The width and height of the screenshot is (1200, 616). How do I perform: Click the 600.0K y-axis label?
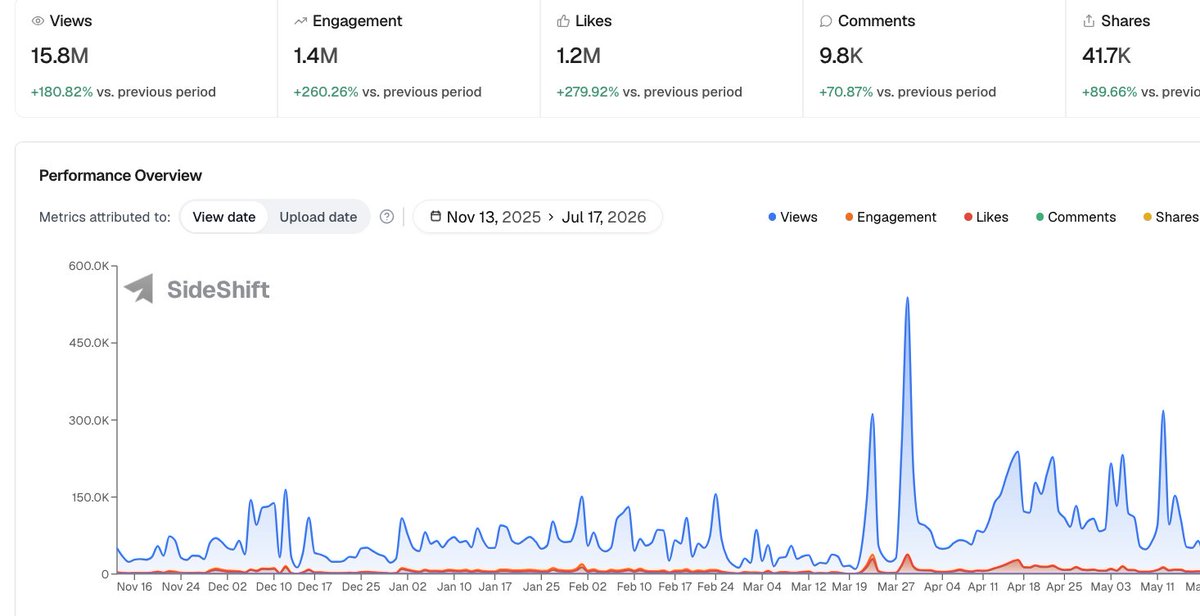88,266
